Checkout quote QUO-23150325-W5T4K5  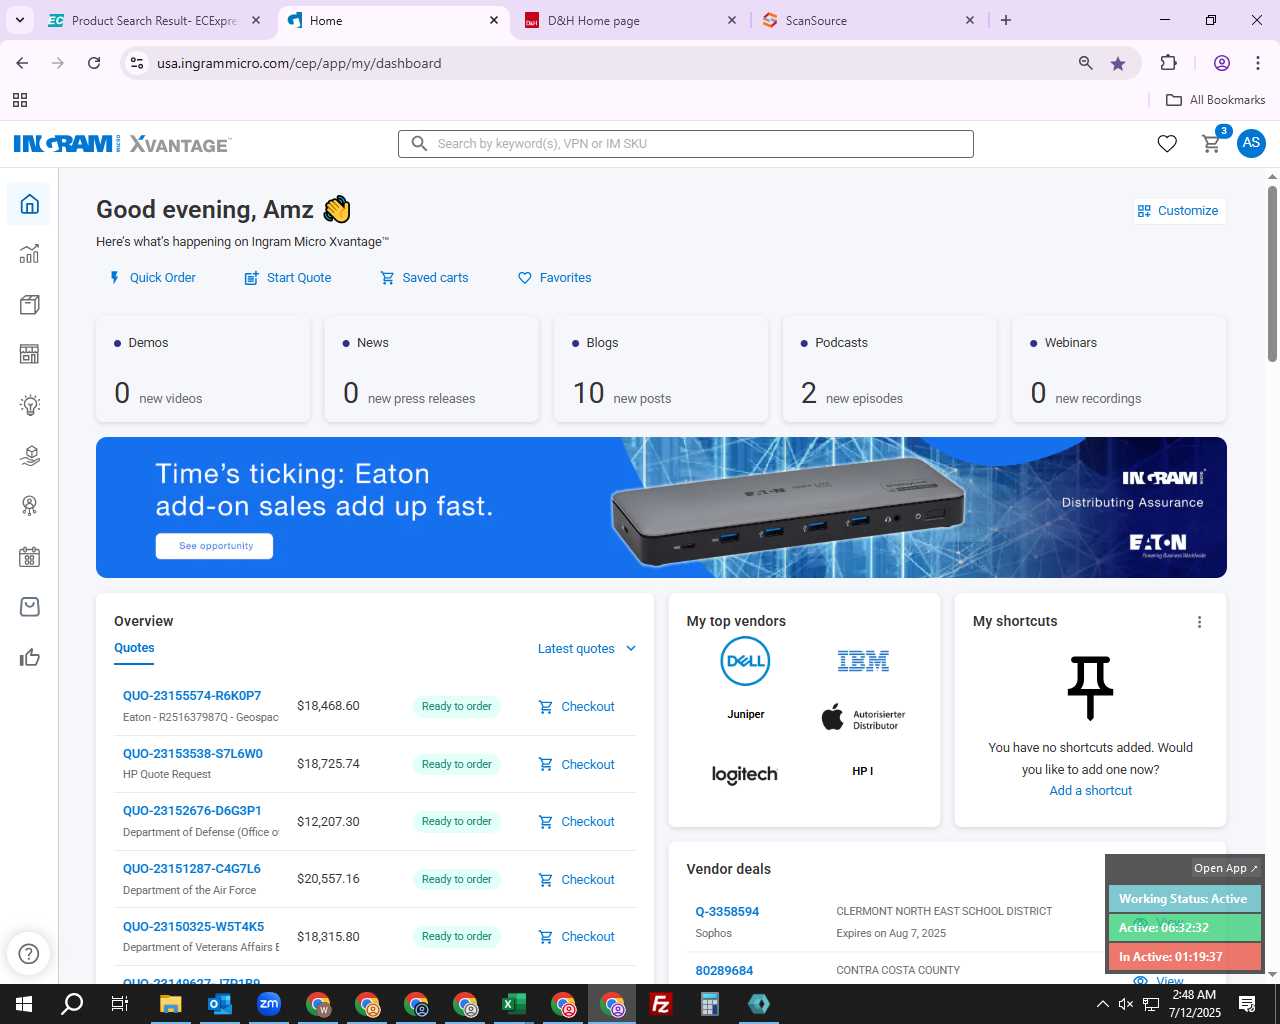[577, 937]
